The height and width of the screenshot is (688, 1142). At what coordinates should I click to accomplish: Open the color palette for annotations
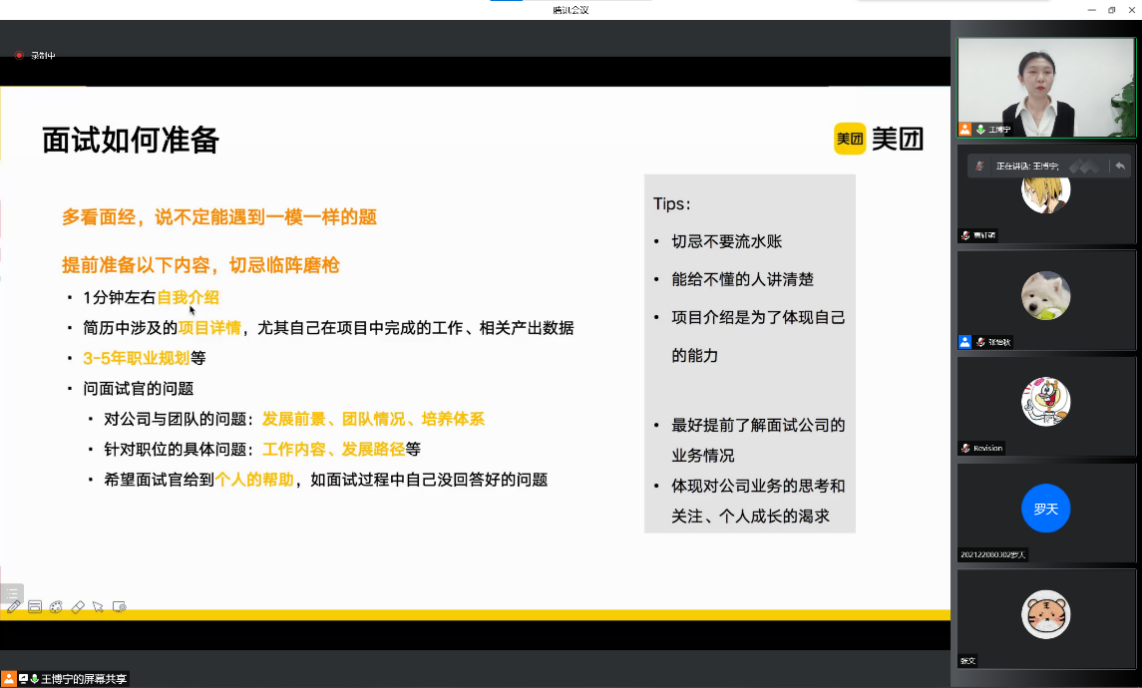[56, 607]
